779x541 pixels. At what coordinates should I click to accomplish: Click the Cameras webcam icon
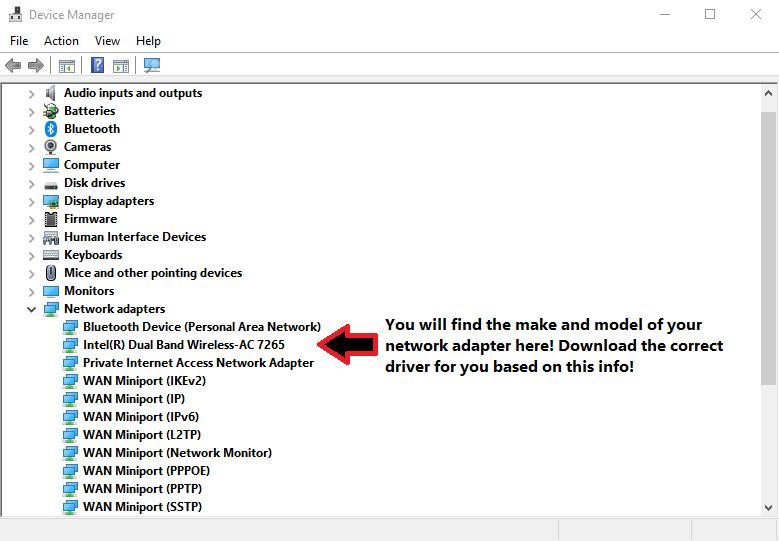coord(51,147)
